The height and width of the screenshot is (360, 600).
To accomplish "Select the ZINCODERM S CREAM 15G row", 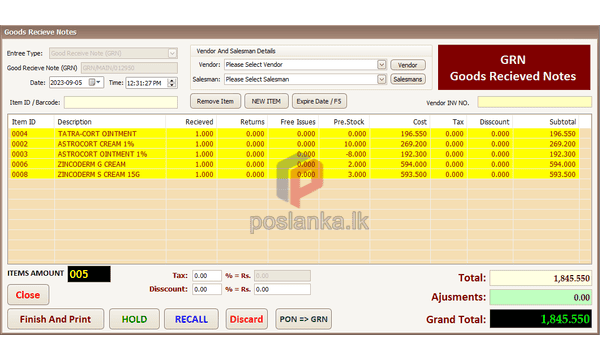I will pyautogui.click(x=293, y=174).
